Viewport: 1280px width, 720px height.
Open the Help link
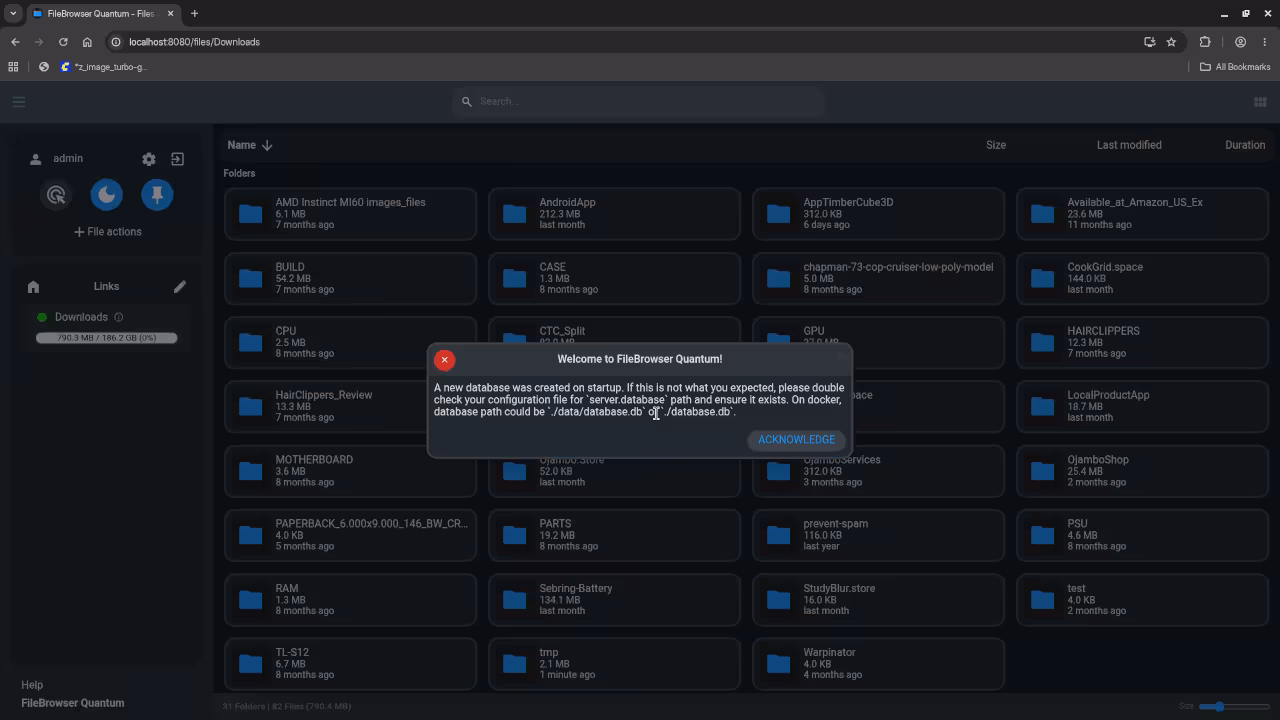point(32,685)
